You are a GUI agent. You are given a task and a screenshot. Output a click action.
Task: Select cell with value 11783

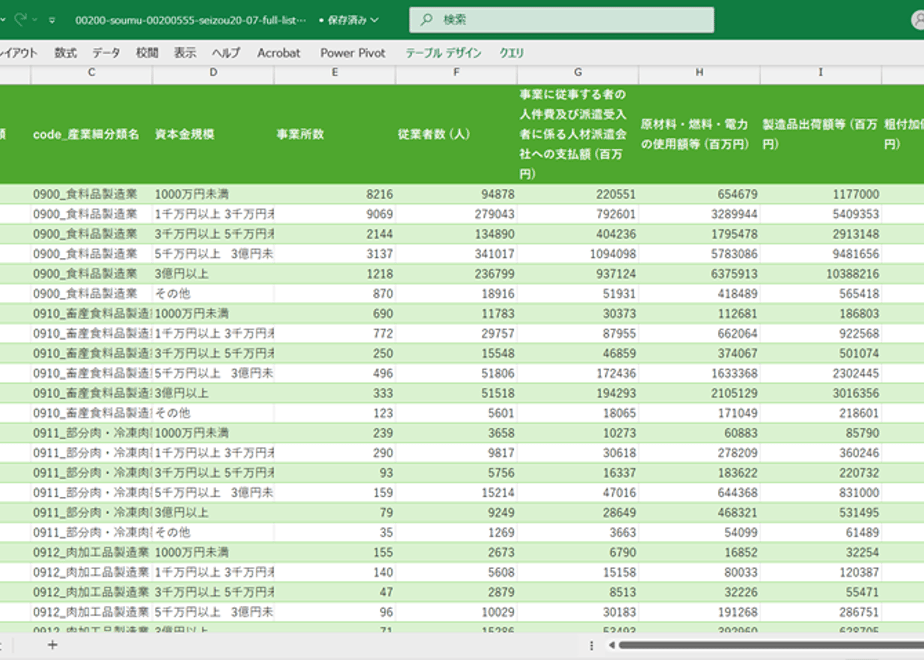click(x=456, y=314)
